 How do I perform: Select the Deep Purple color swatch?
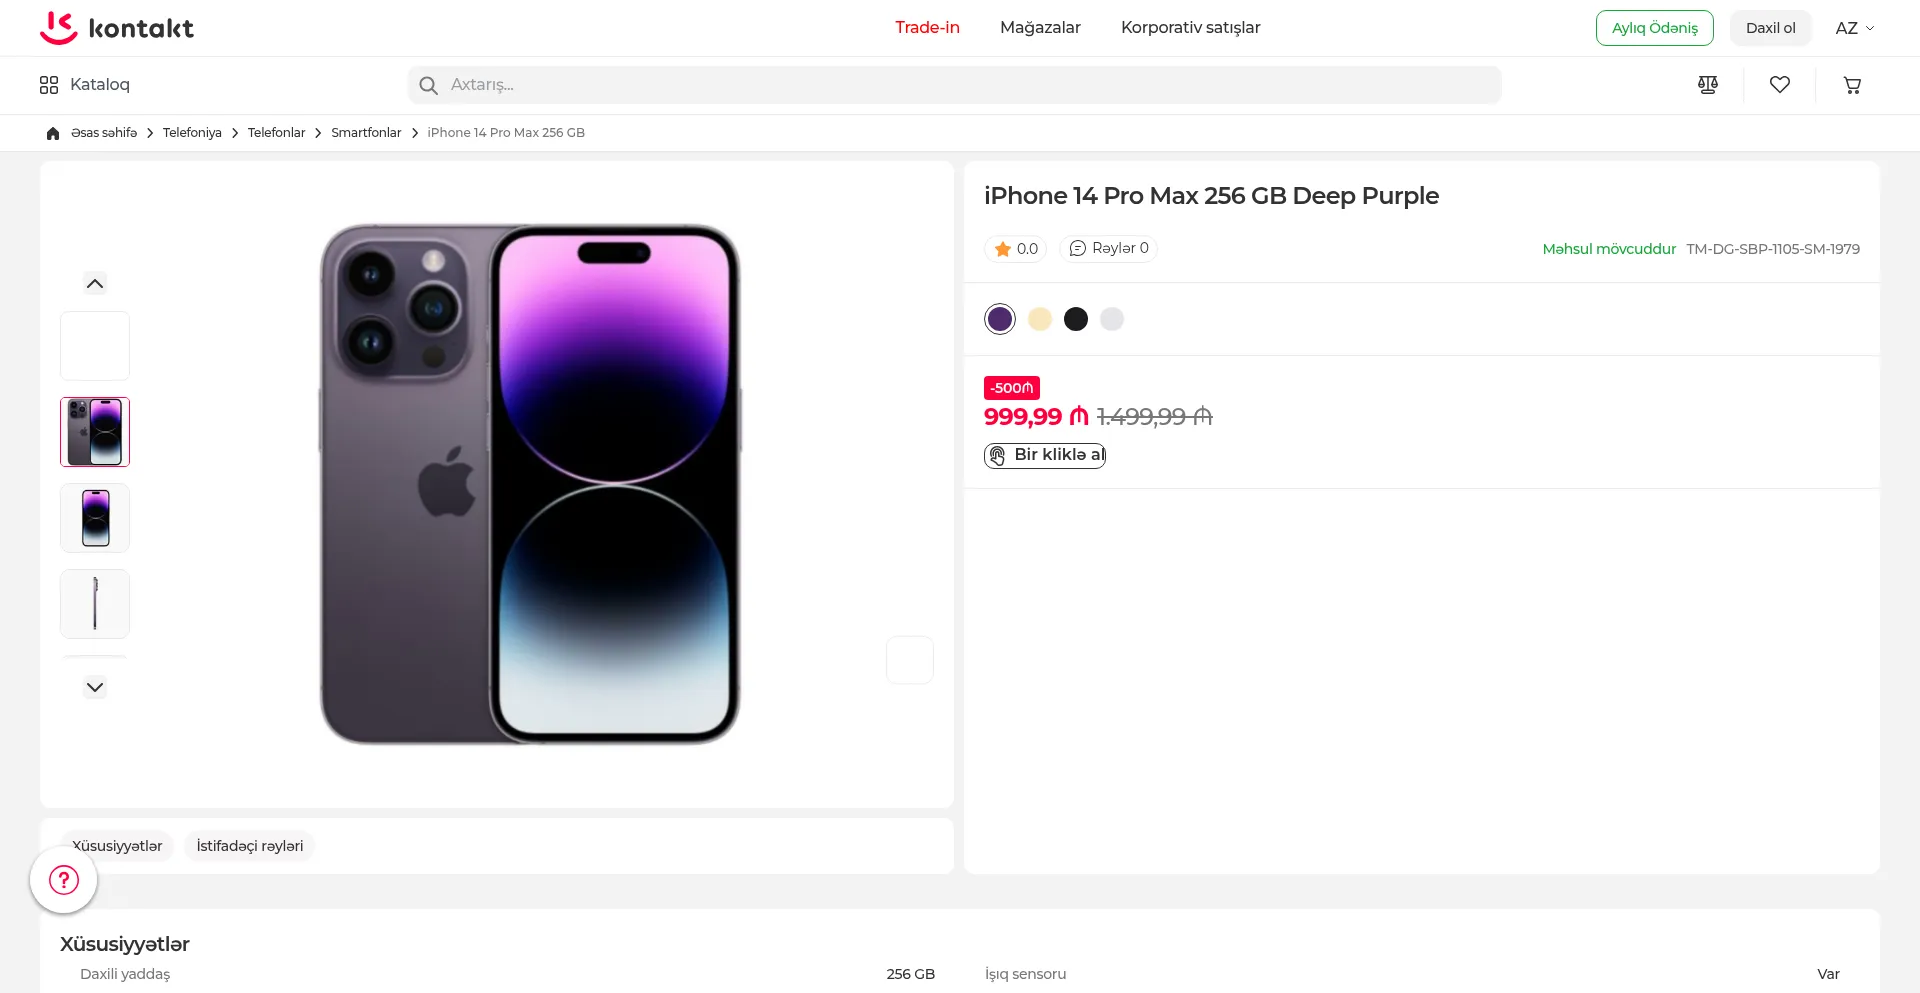pyautogui.click(x=1000, y=319)
